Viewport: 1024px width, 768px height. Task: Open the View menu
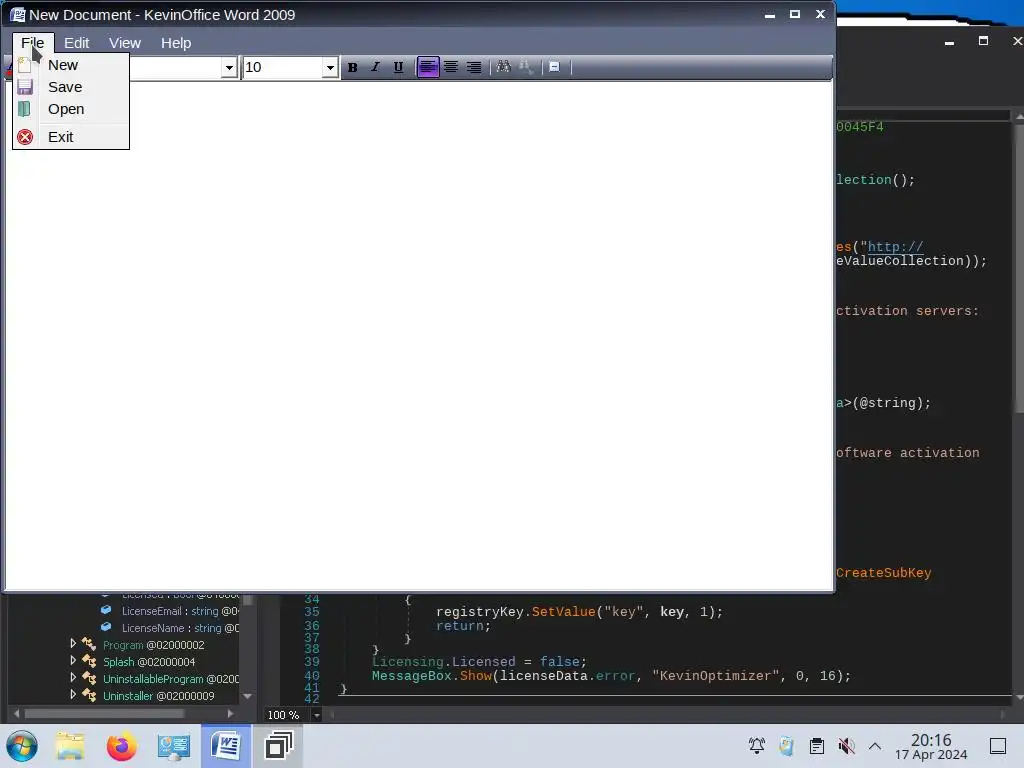(125, 43)
